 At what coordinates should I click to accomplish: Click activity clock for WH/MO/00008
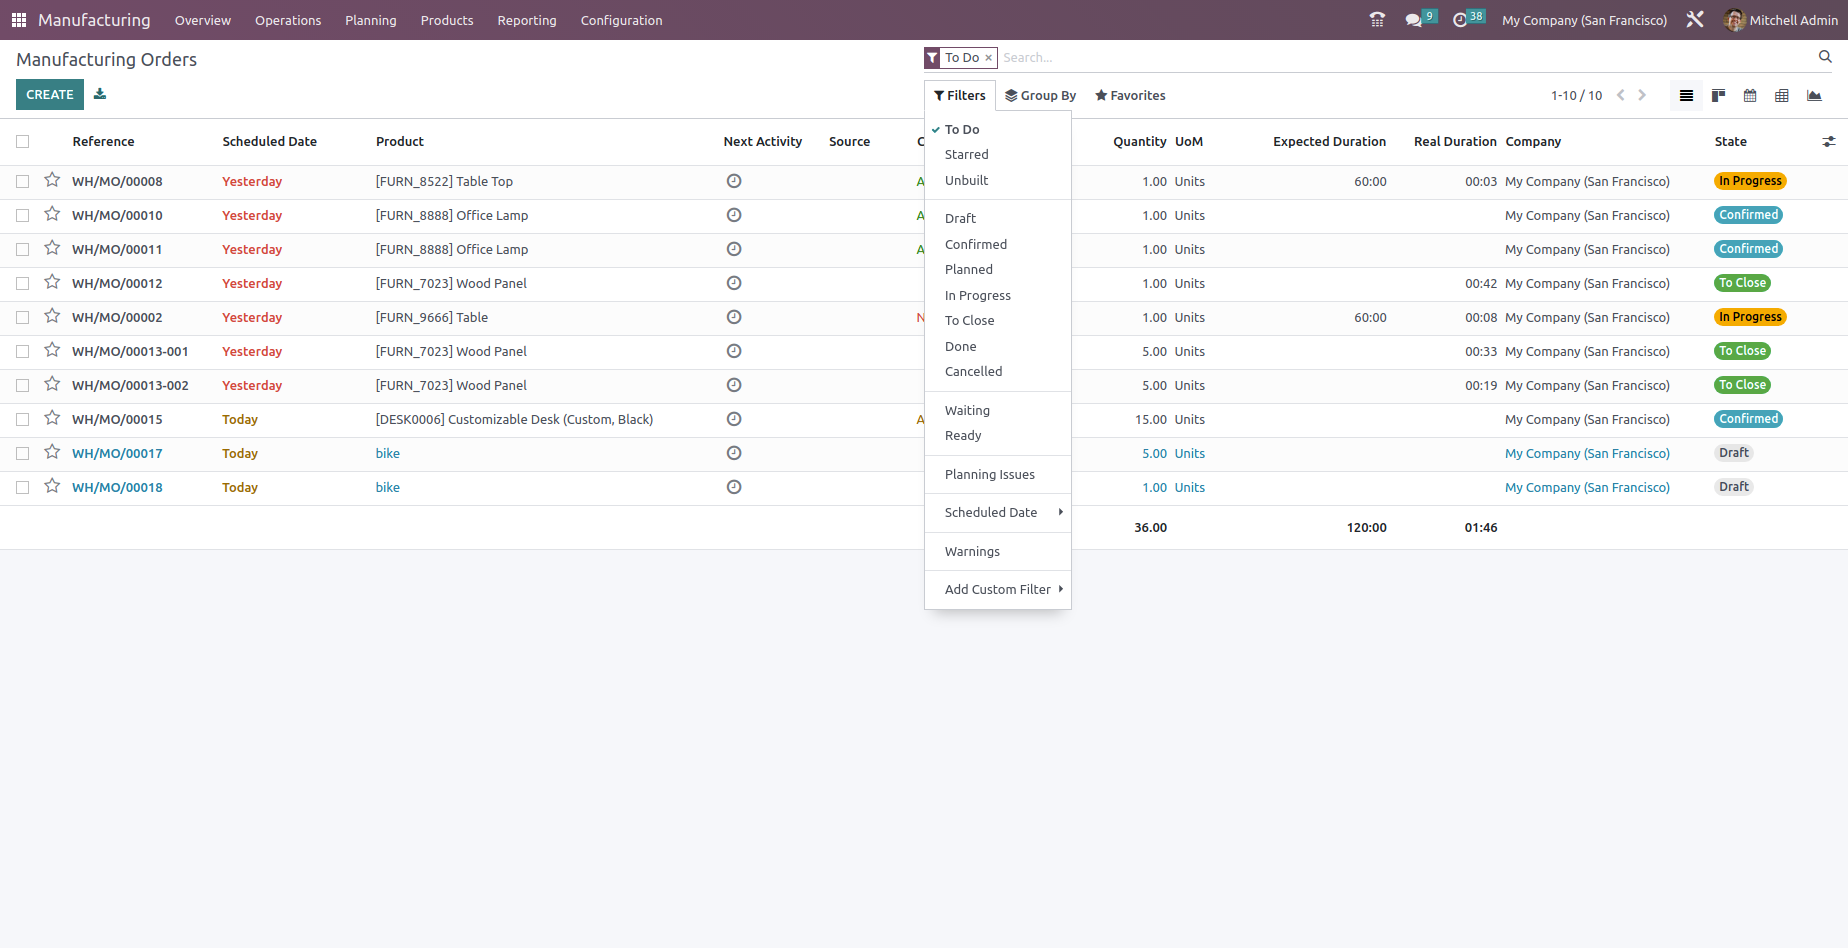[734, 181]
